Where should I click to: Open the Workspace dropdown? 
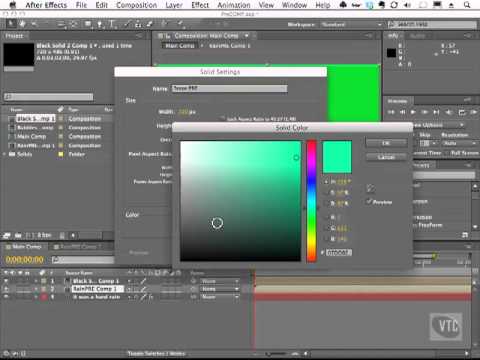(x=352, y=25)
